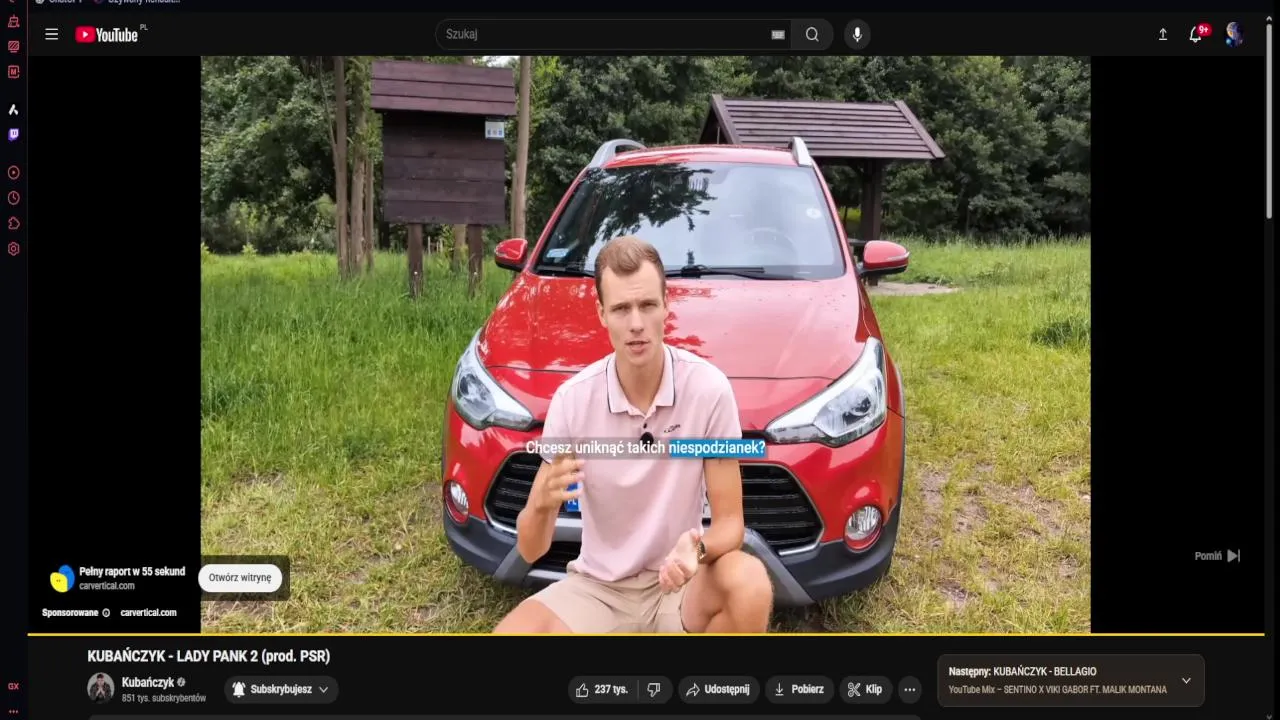Go to the YouTube home logo
Viewport: 1280px width, 720px height.
(x=108, y=35)
